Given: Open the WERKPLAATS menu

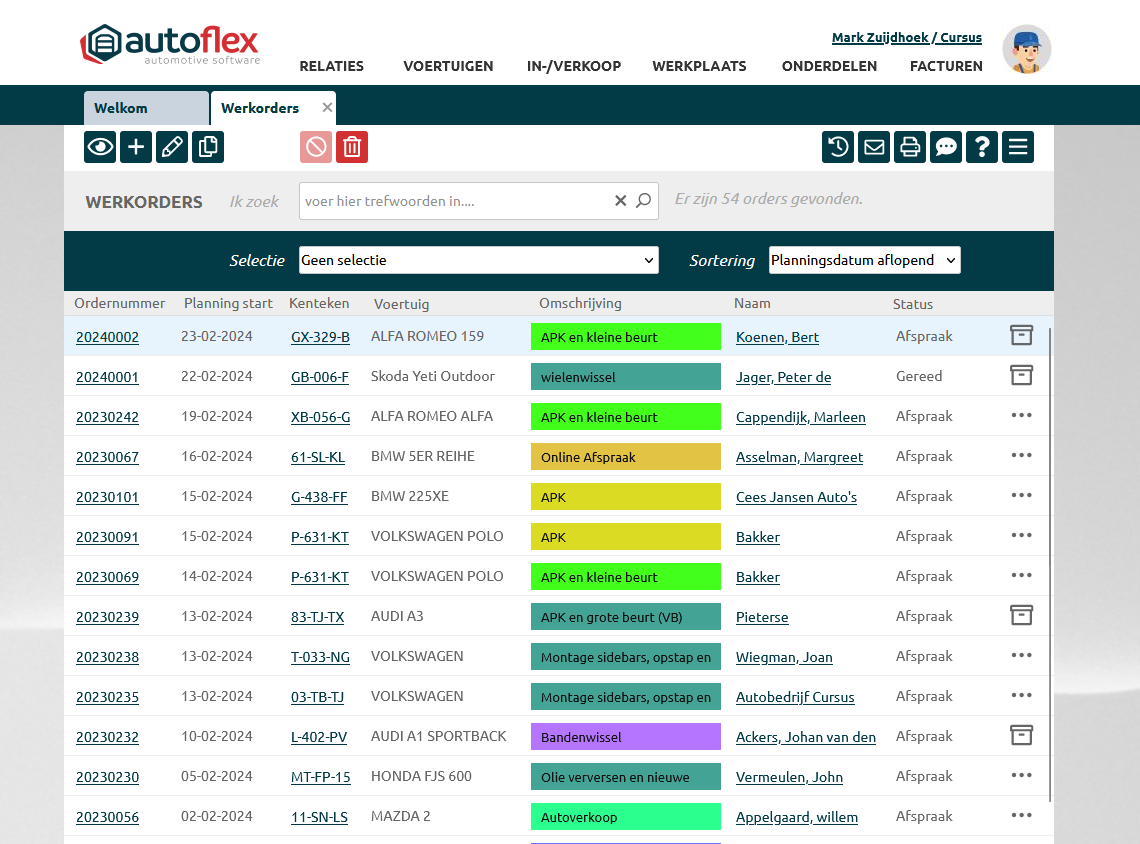Looking at the screenshot, I should [x=699, y=66].
